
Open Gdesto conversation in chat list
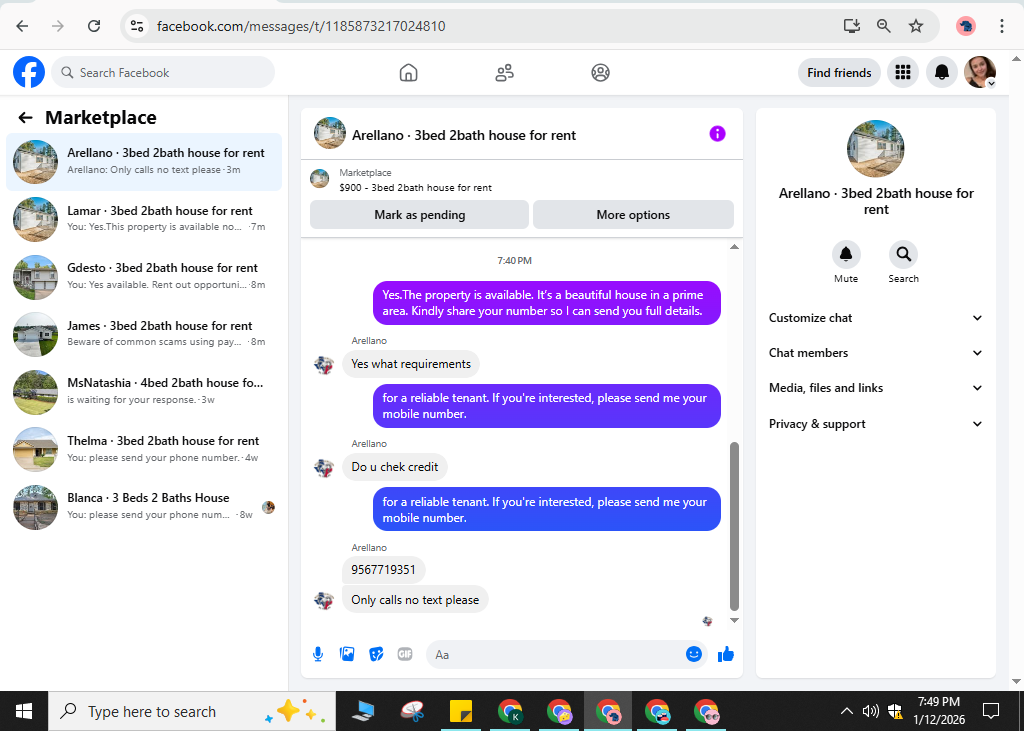point(144,276)
